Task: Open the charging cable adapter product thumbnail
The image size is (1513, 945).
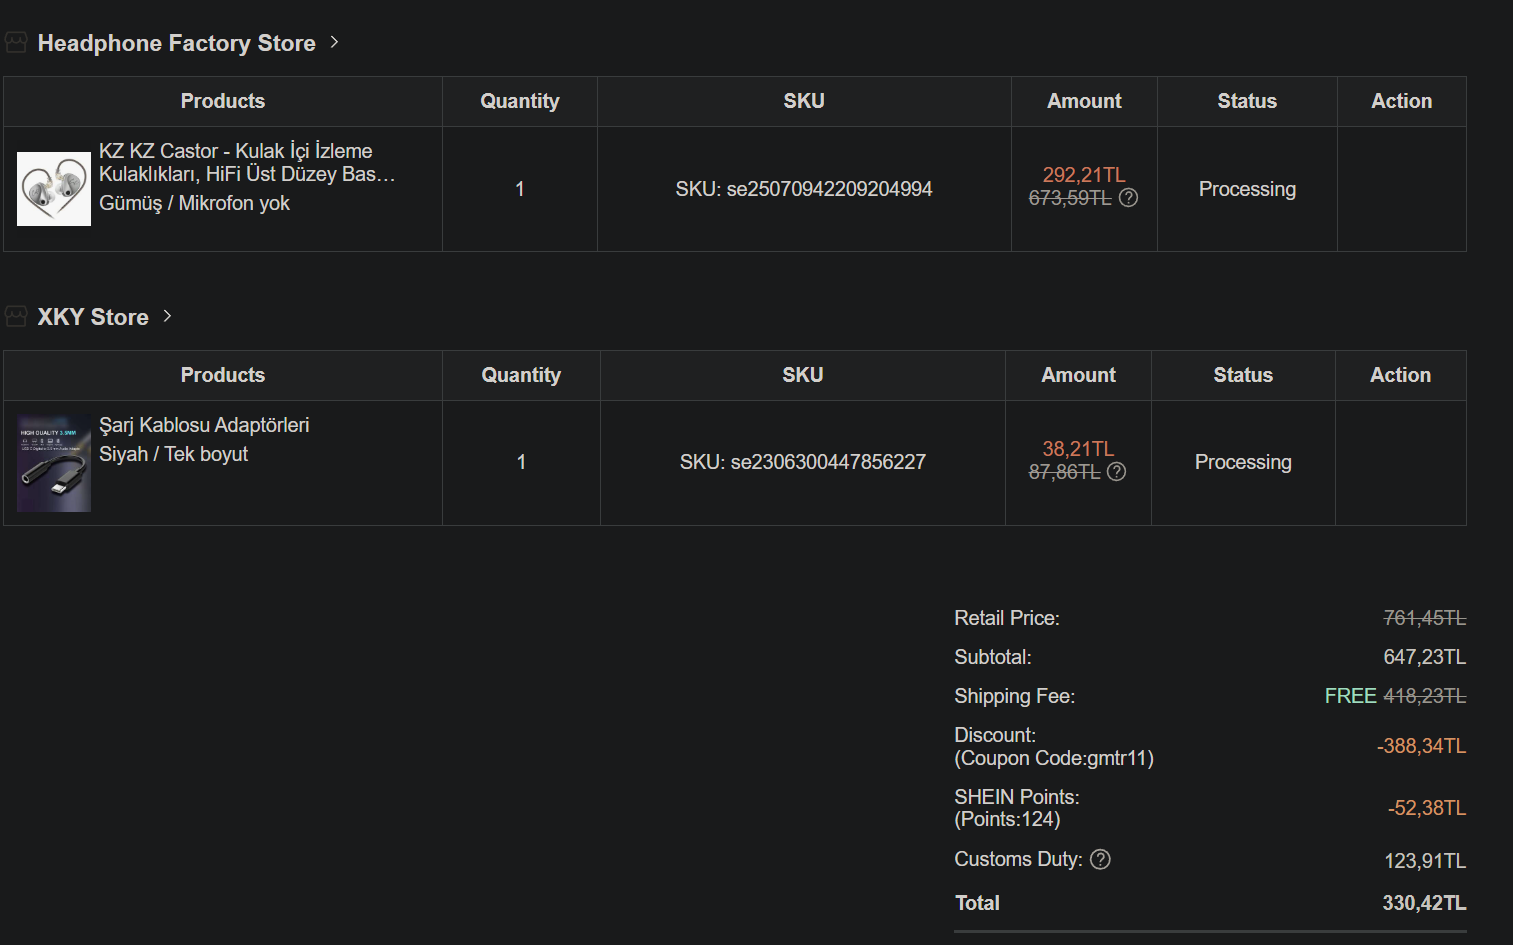Action: (x=54, y=464)
